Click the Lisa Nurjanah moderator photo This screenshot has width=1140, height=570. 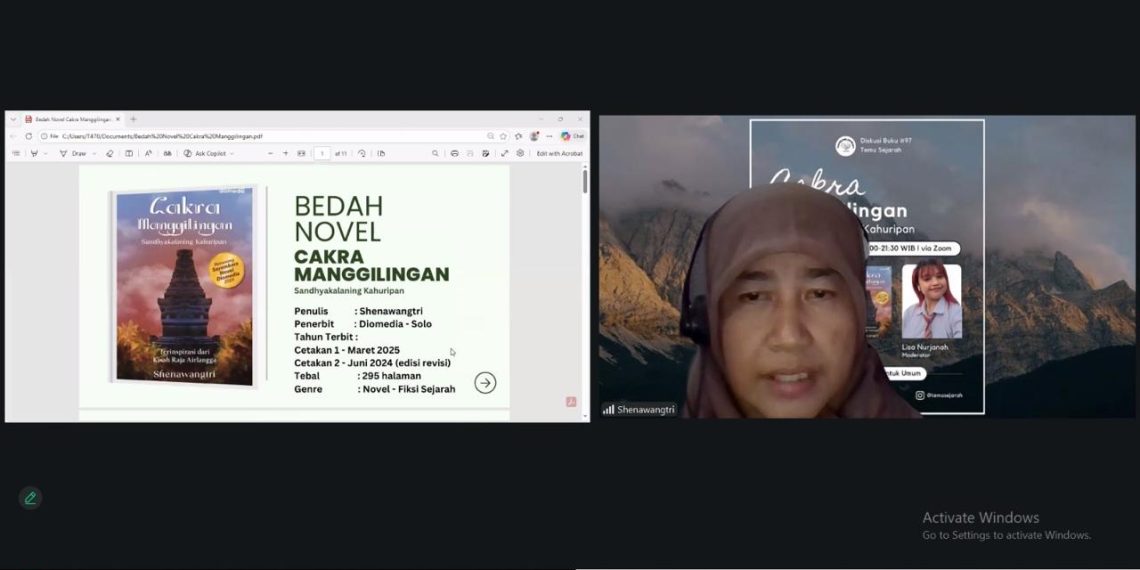pyautogui.click(x=931, y=301)
